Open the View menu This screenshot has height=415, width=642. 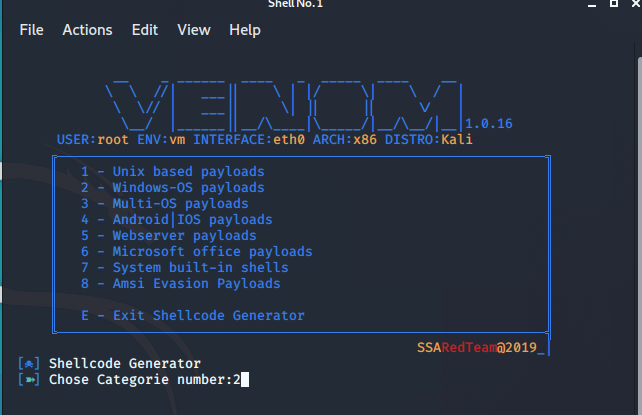point(194,30)
